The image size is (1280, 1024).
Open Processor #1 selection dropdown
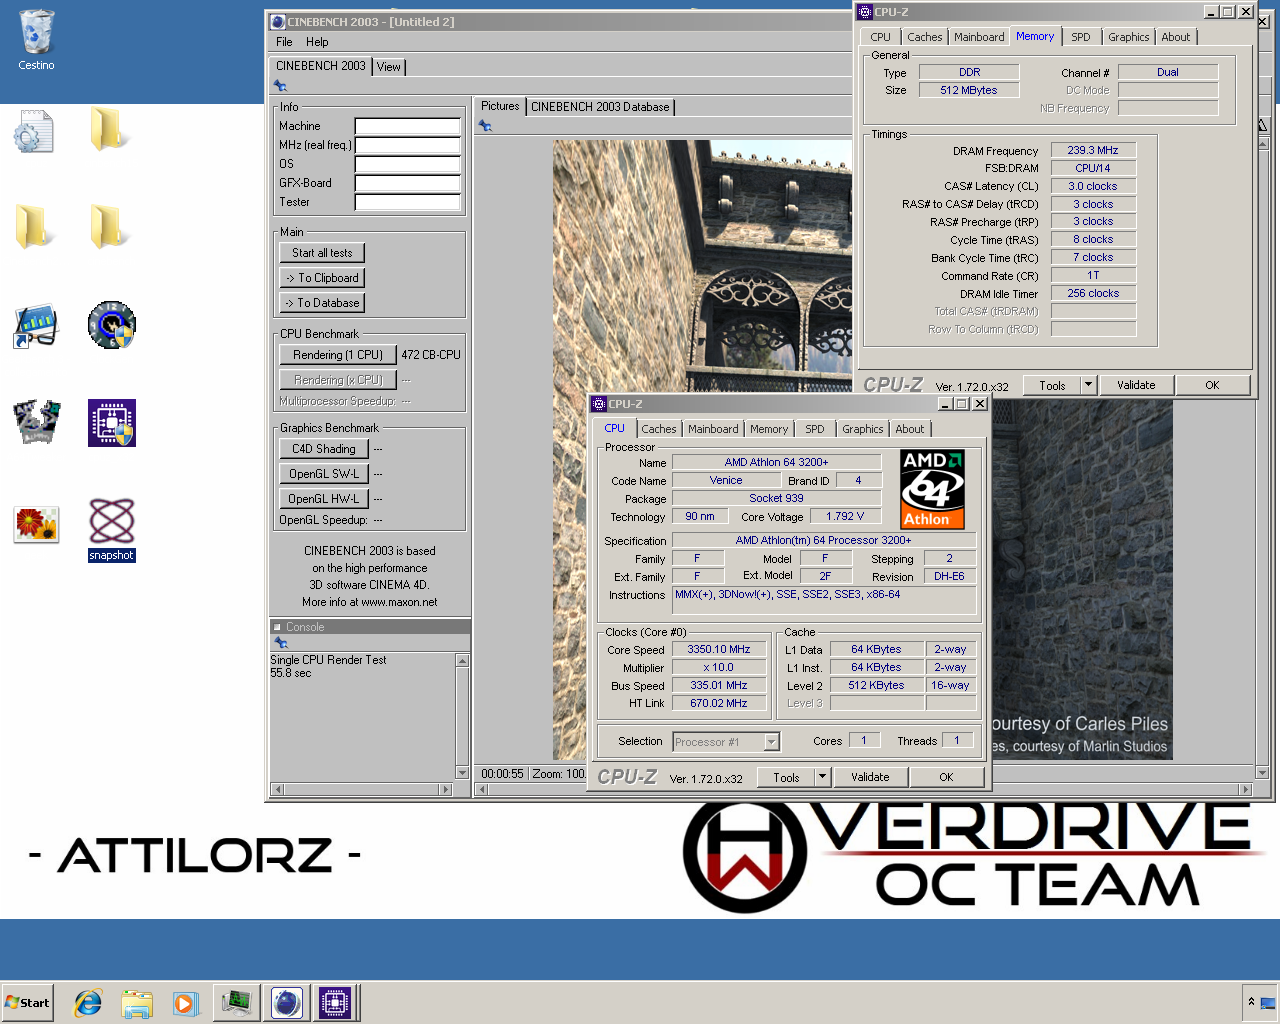[726, 742]
